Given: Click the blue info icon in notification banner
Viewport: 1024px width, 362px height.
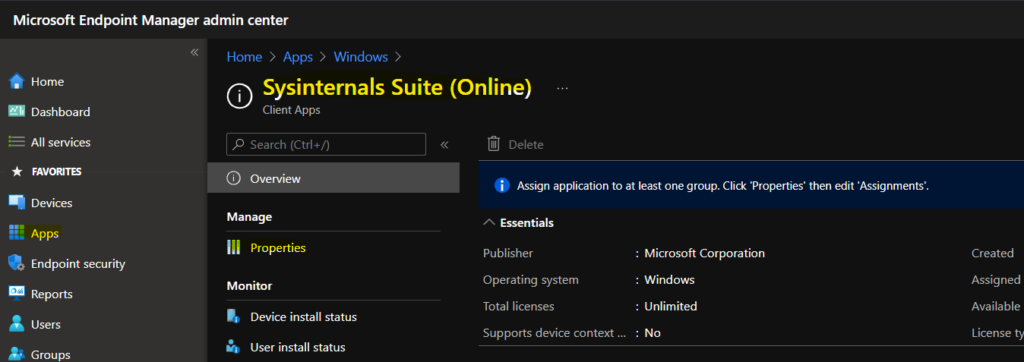Looking at the screenshot, I should [x=502, y=186].
